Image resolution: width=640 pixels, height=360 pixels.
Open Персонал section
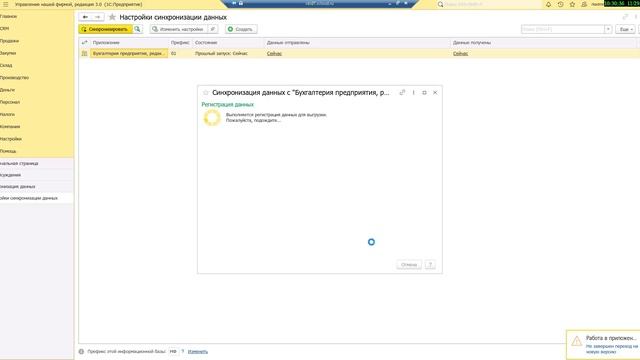pyautogui.click(x=10, y=102)
